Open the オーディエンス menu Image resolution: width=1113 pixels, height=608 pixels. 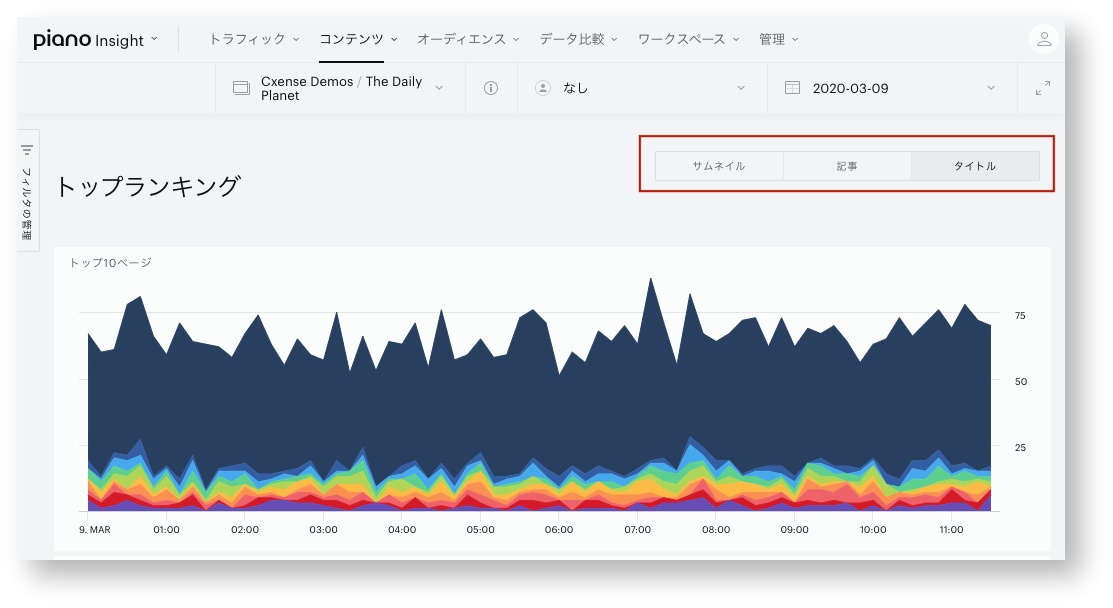[468, 39]
